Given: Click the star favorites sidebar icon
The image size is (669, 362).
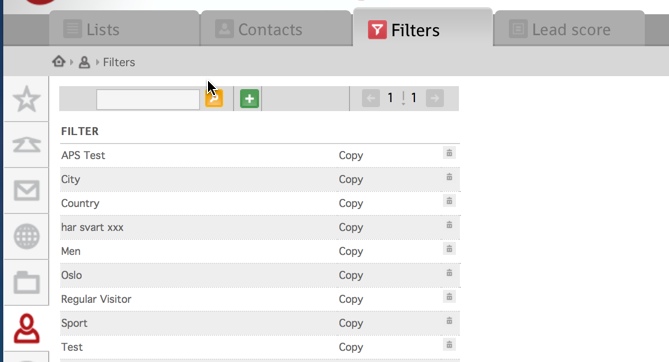Looking at the screenshot, I should tap(26, 99).
